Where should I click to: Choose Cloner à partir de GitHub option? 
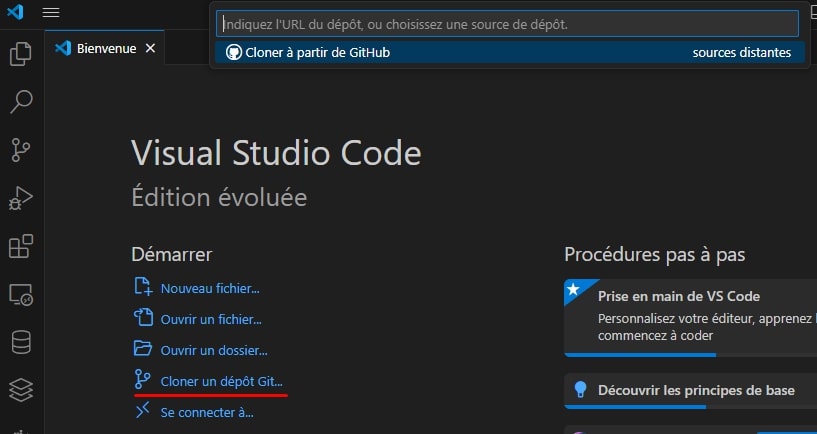(x=510, y=53)
